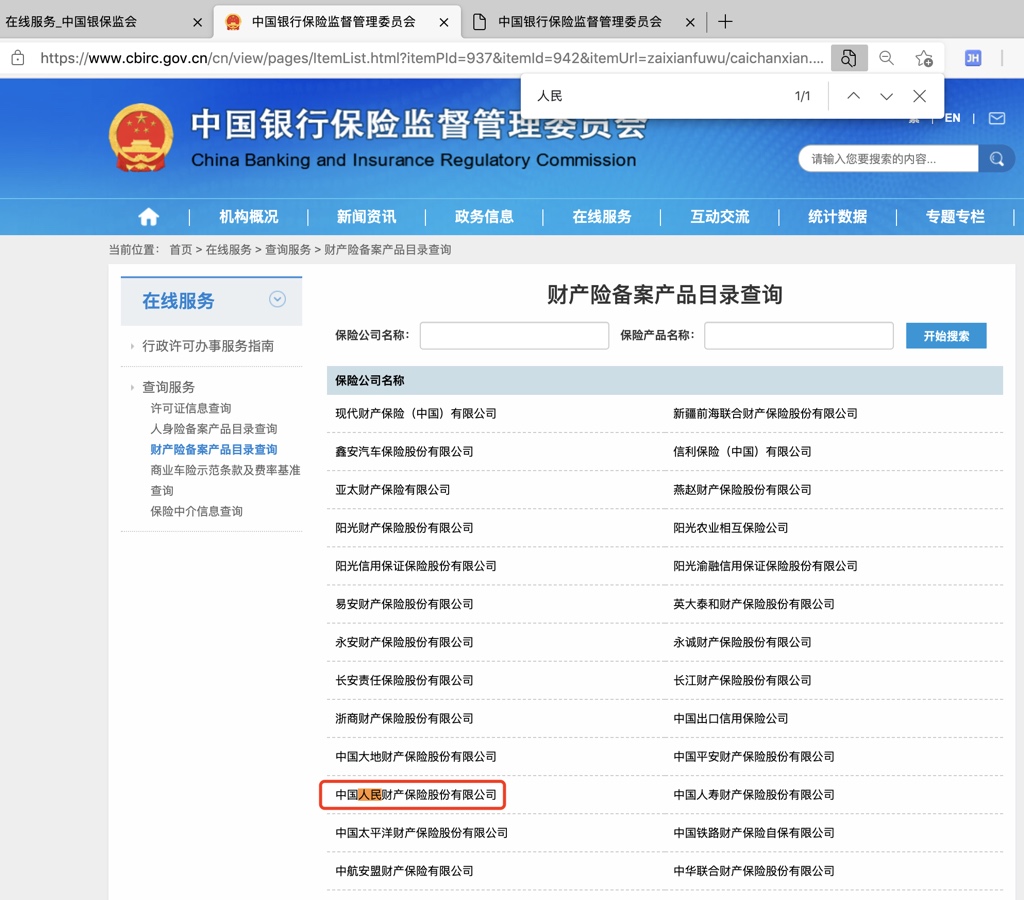Select 英大泰和财产保险股份有限公司
The image size is (1024, 900).
click(754, 604)
